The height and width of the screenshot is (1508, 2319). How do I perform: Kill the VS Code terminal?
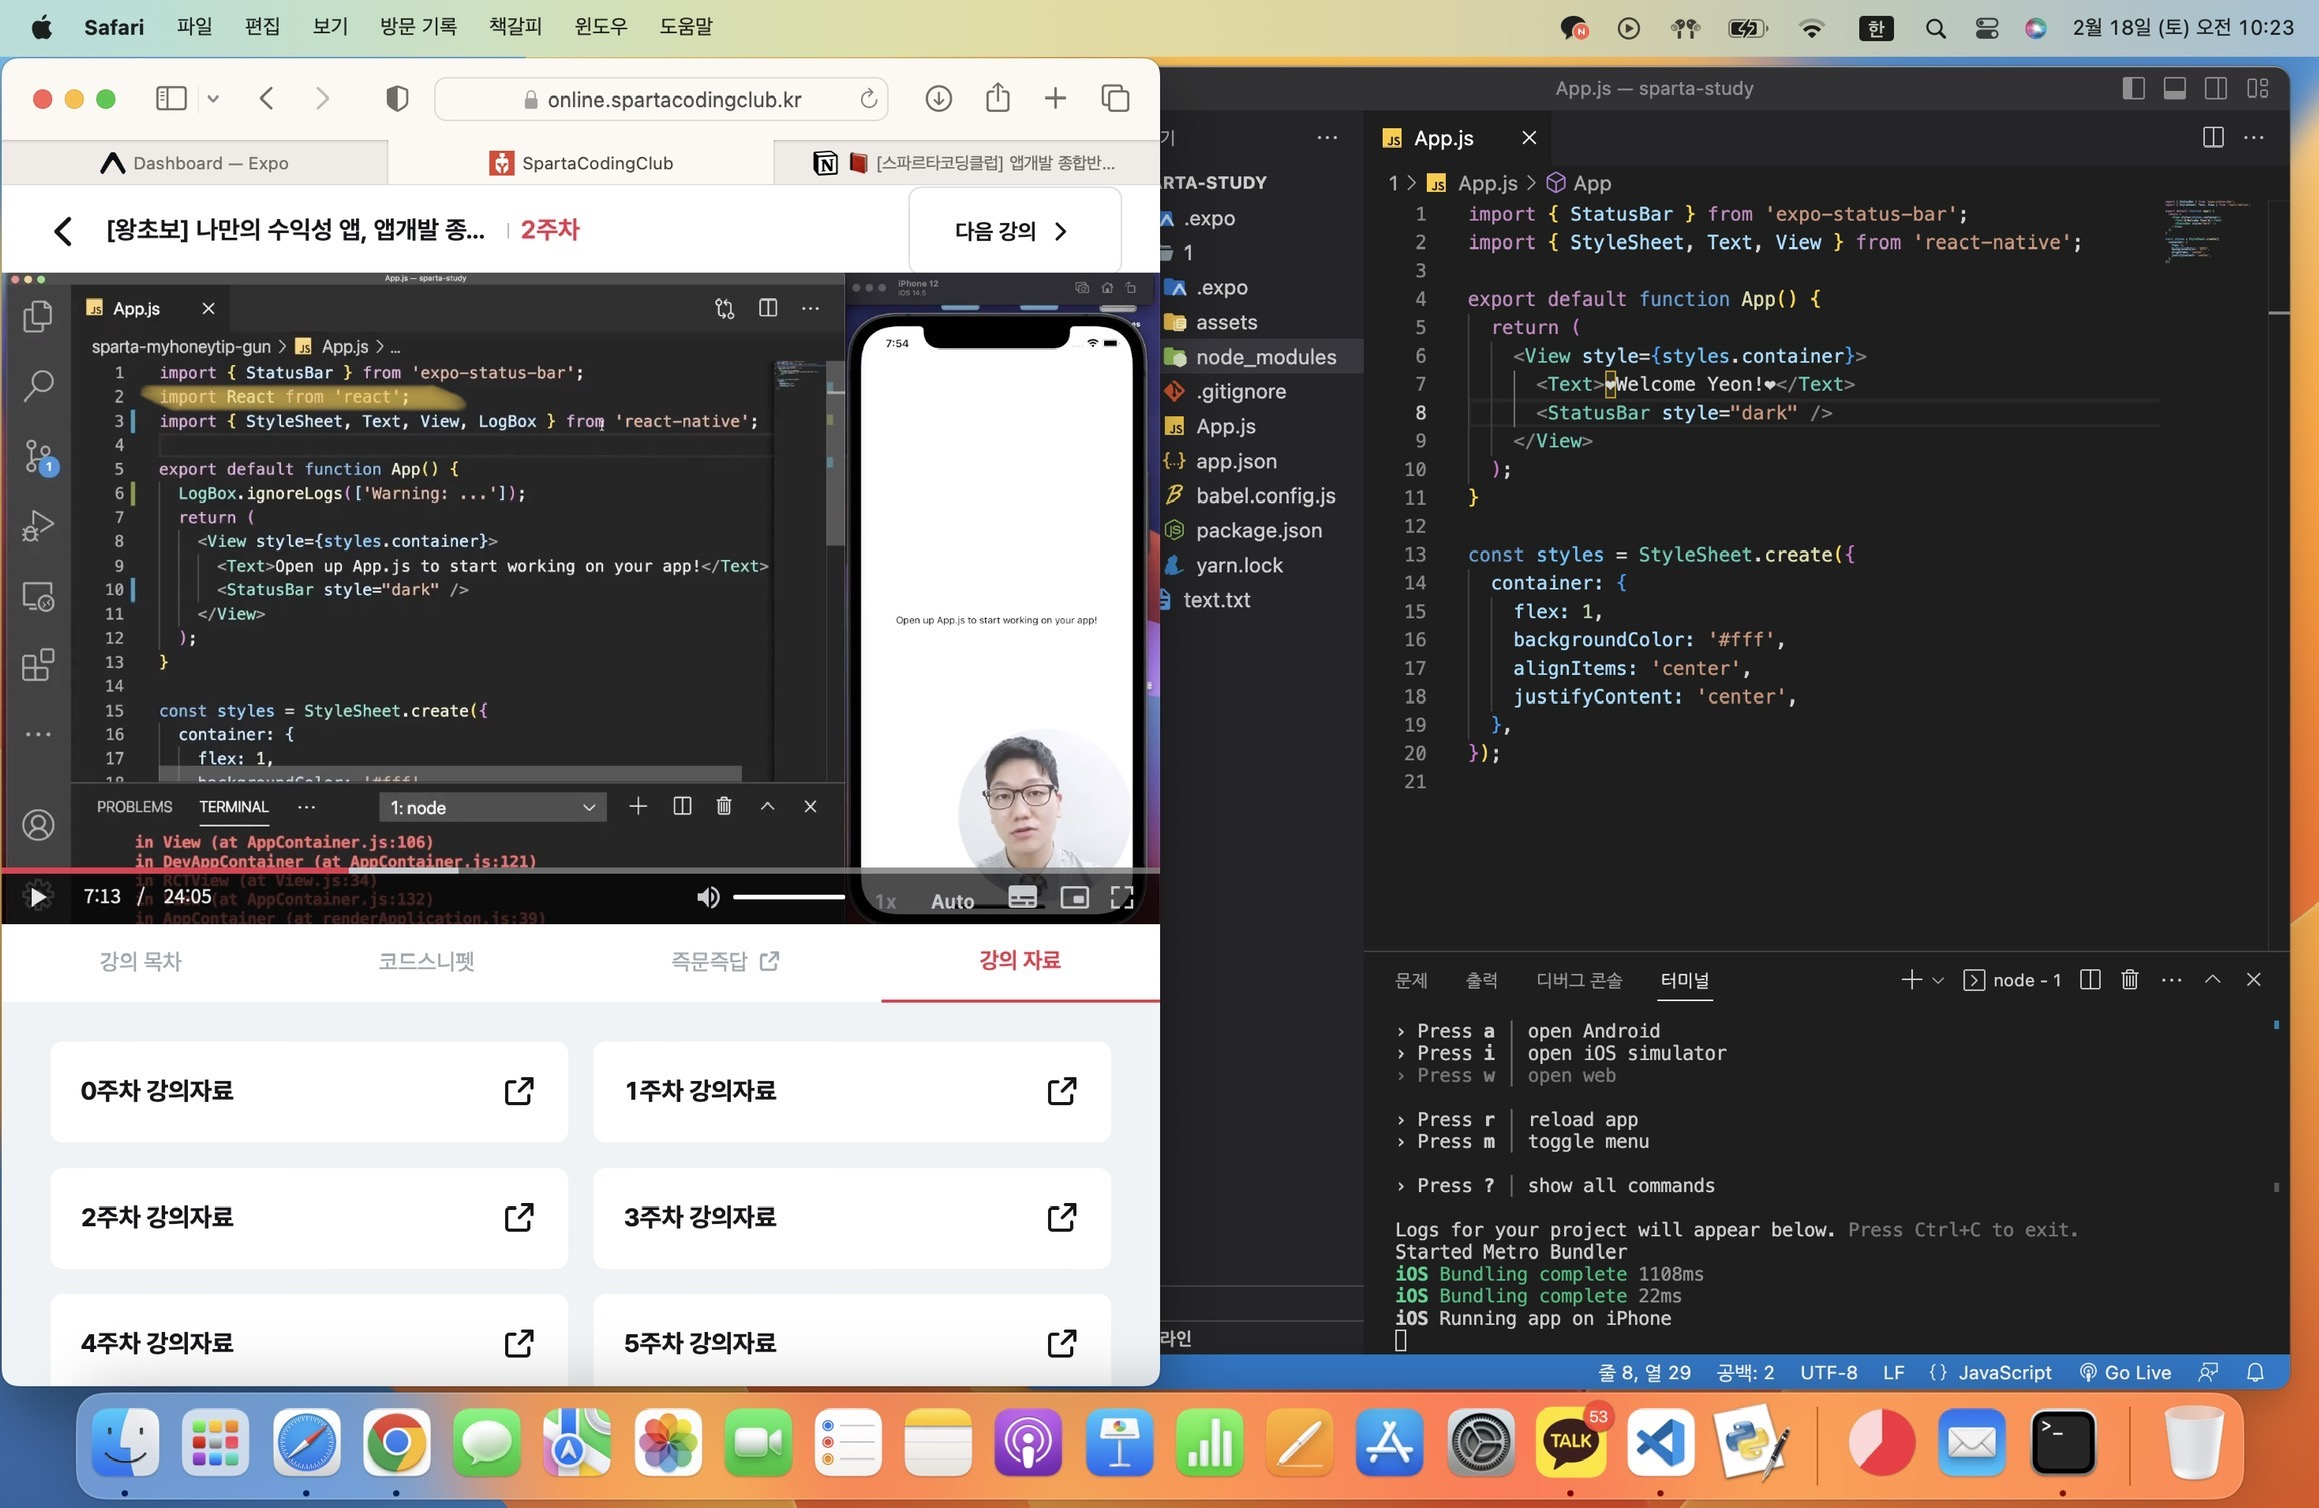[x=2130, y=980]
